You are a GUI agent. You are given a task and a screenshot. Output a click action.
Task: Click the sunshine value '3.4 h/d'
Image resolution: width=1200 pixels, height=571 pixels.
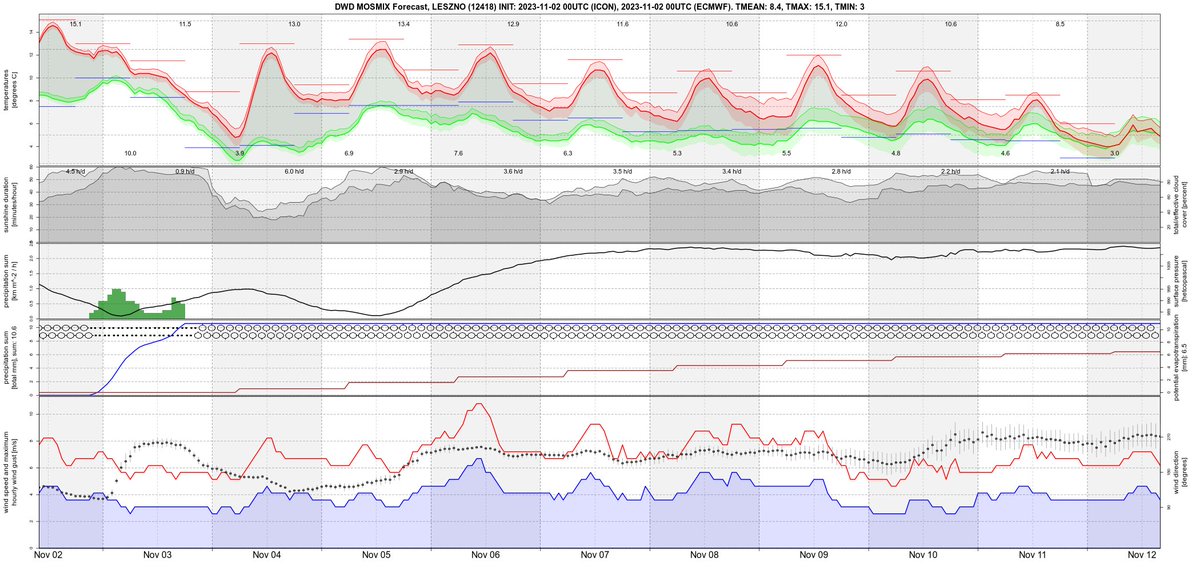[x=731, y=172]
